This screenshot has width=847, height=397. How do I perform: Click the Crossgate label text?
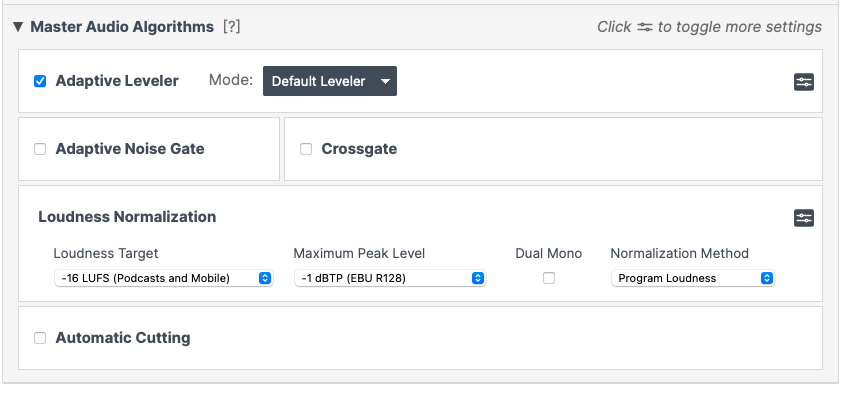[359, 149]
